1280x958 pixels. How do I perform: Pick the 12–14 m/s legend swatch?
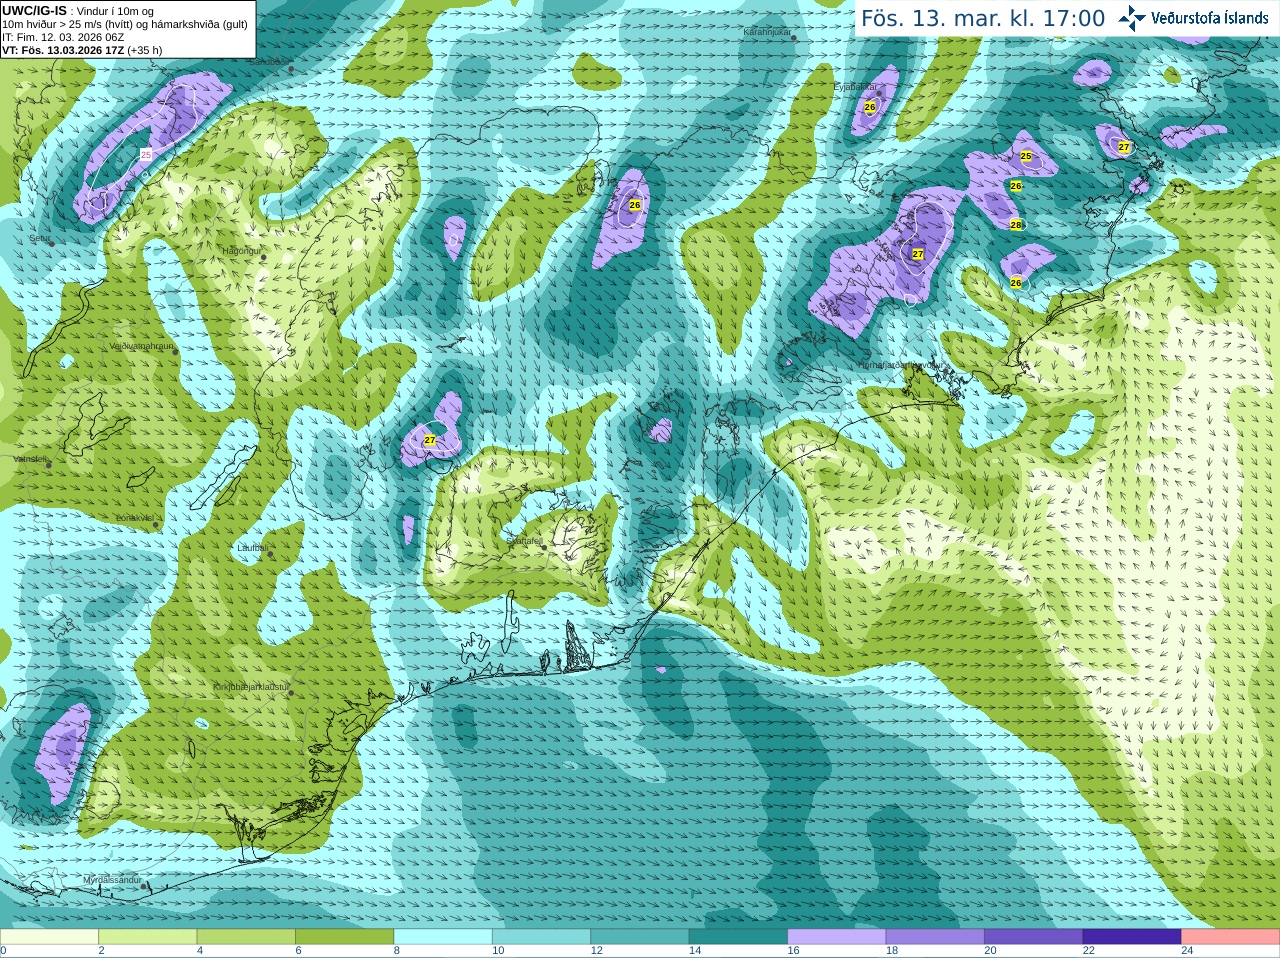(640, 937)
